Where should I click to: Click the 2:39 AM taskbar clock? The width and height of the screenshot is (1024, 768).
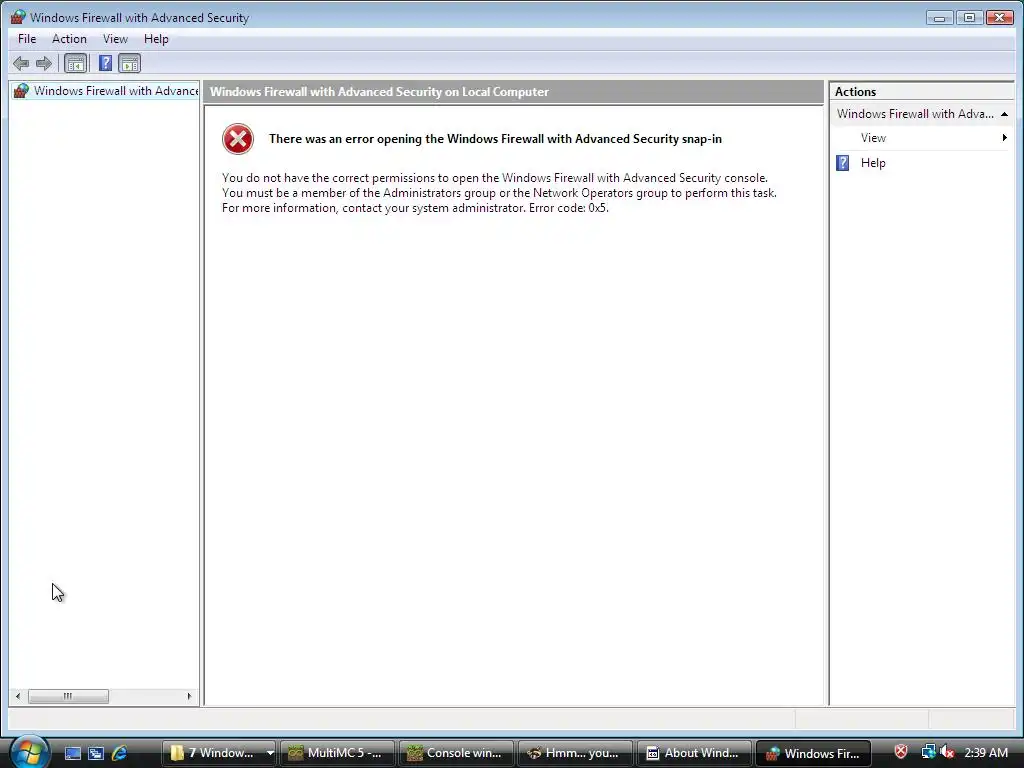click(986, 752)
